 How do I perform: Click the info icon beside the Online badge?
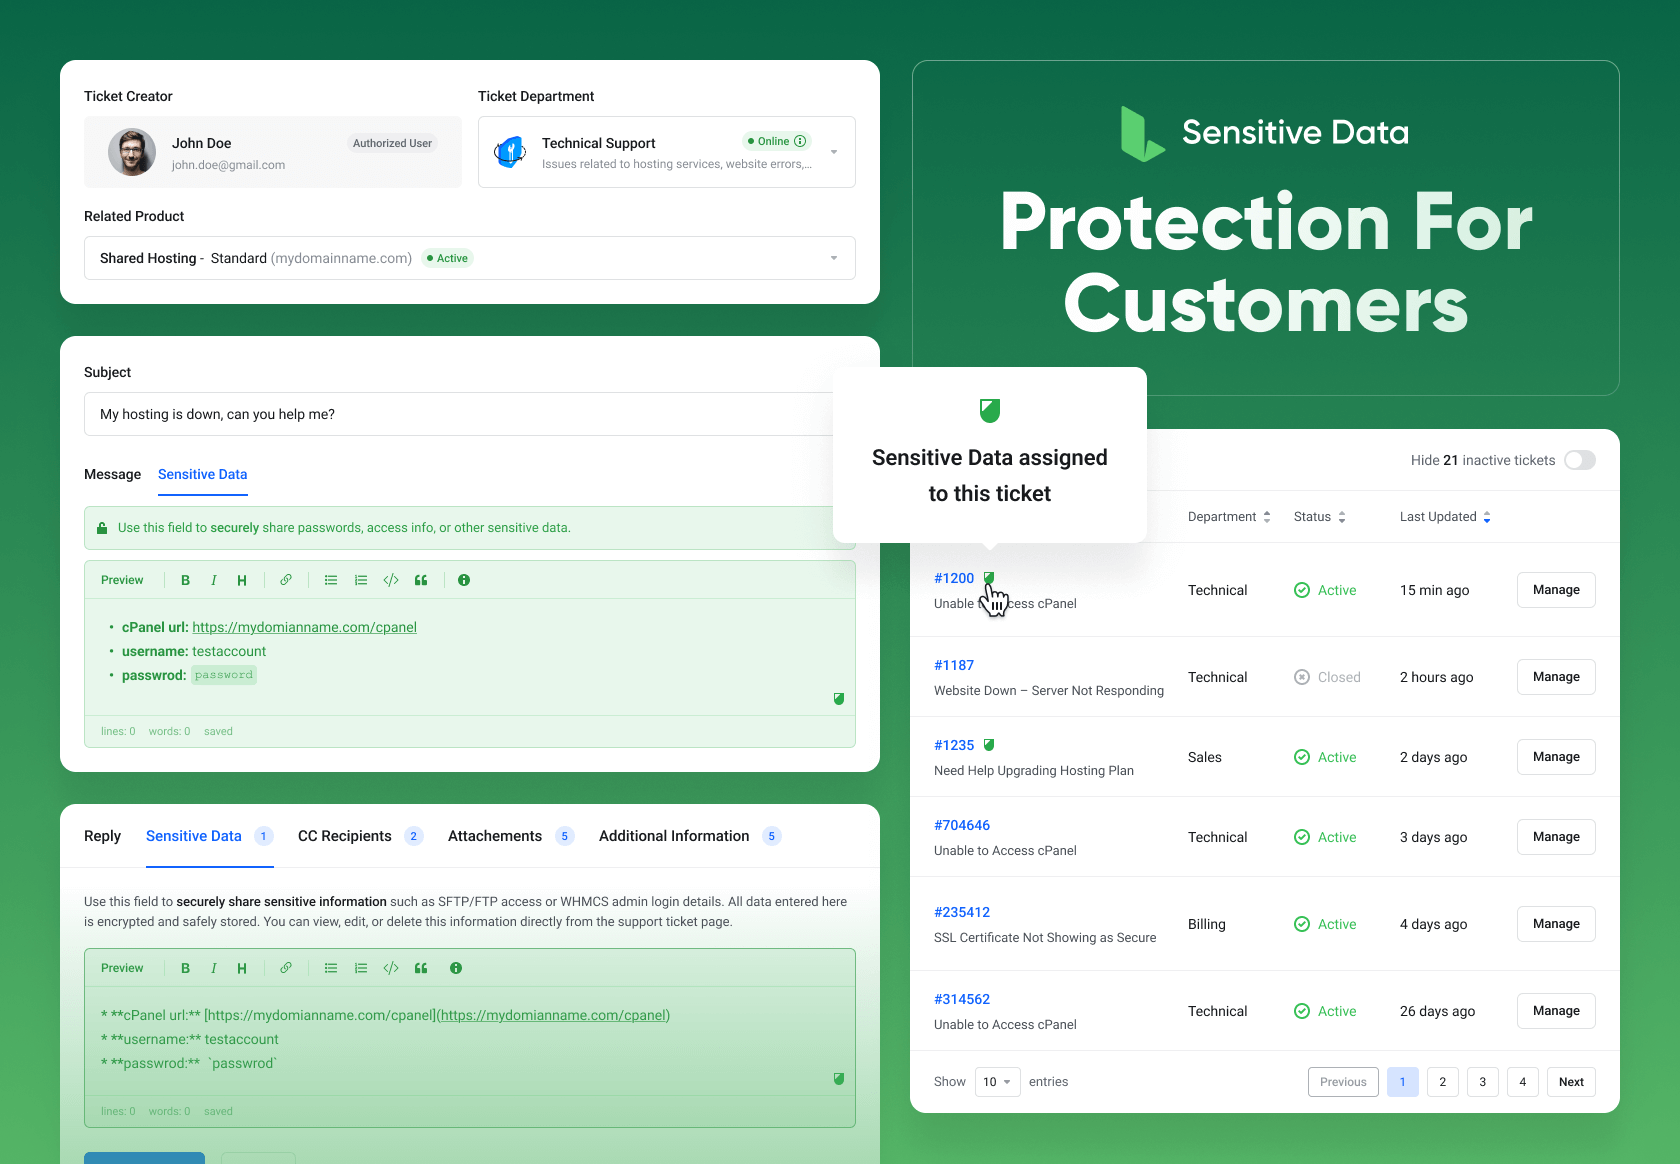point(800,141)
